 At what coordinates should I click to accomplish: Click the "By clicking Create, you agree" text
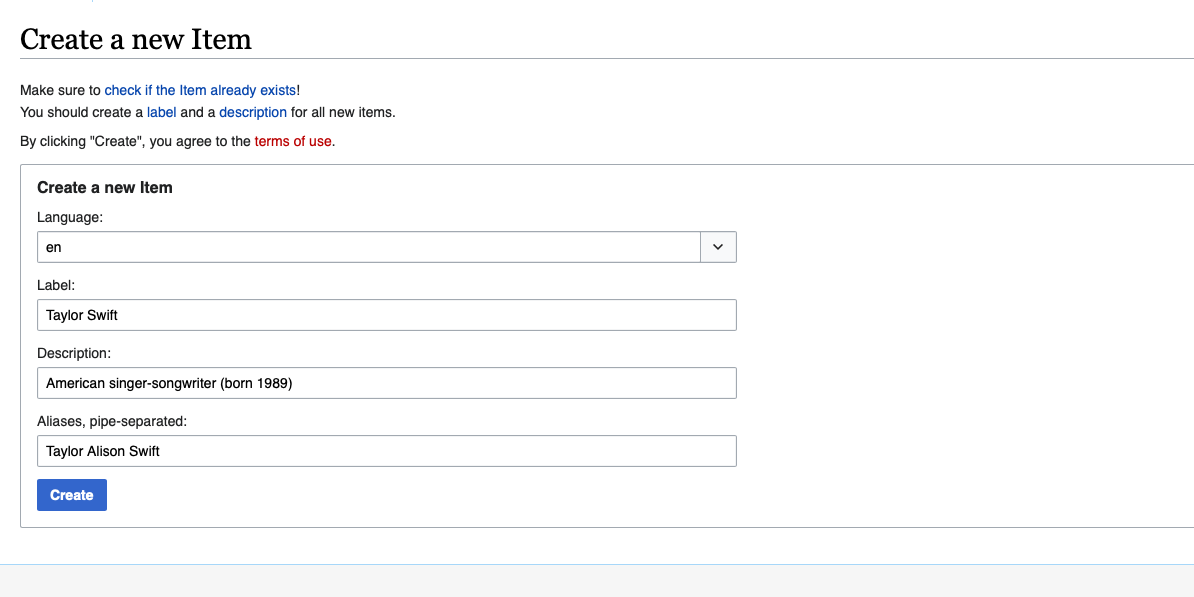135,141
